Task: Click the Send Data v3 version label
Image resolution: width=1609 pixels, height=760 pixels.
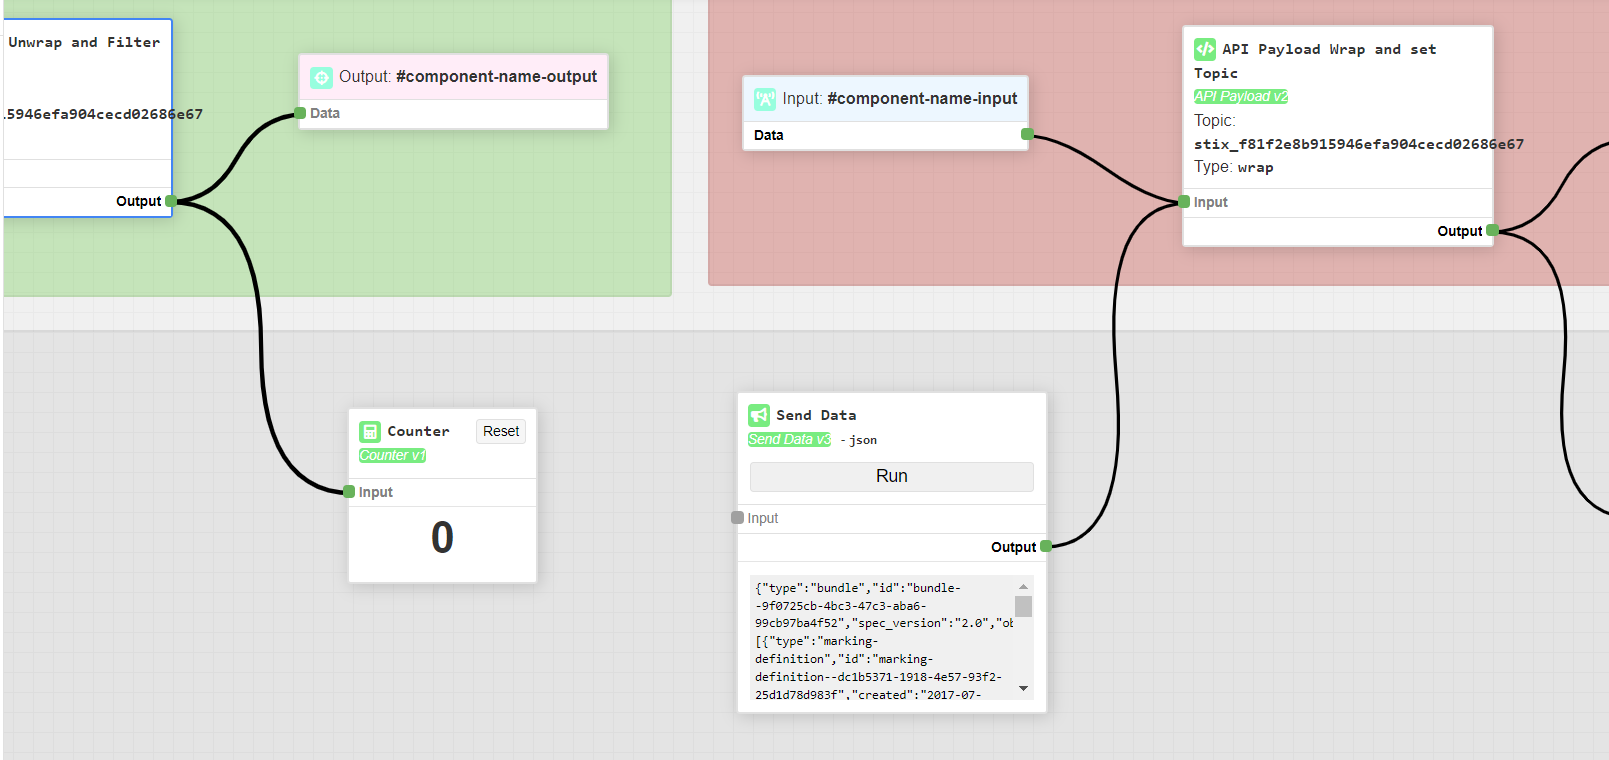Action: 789,439
